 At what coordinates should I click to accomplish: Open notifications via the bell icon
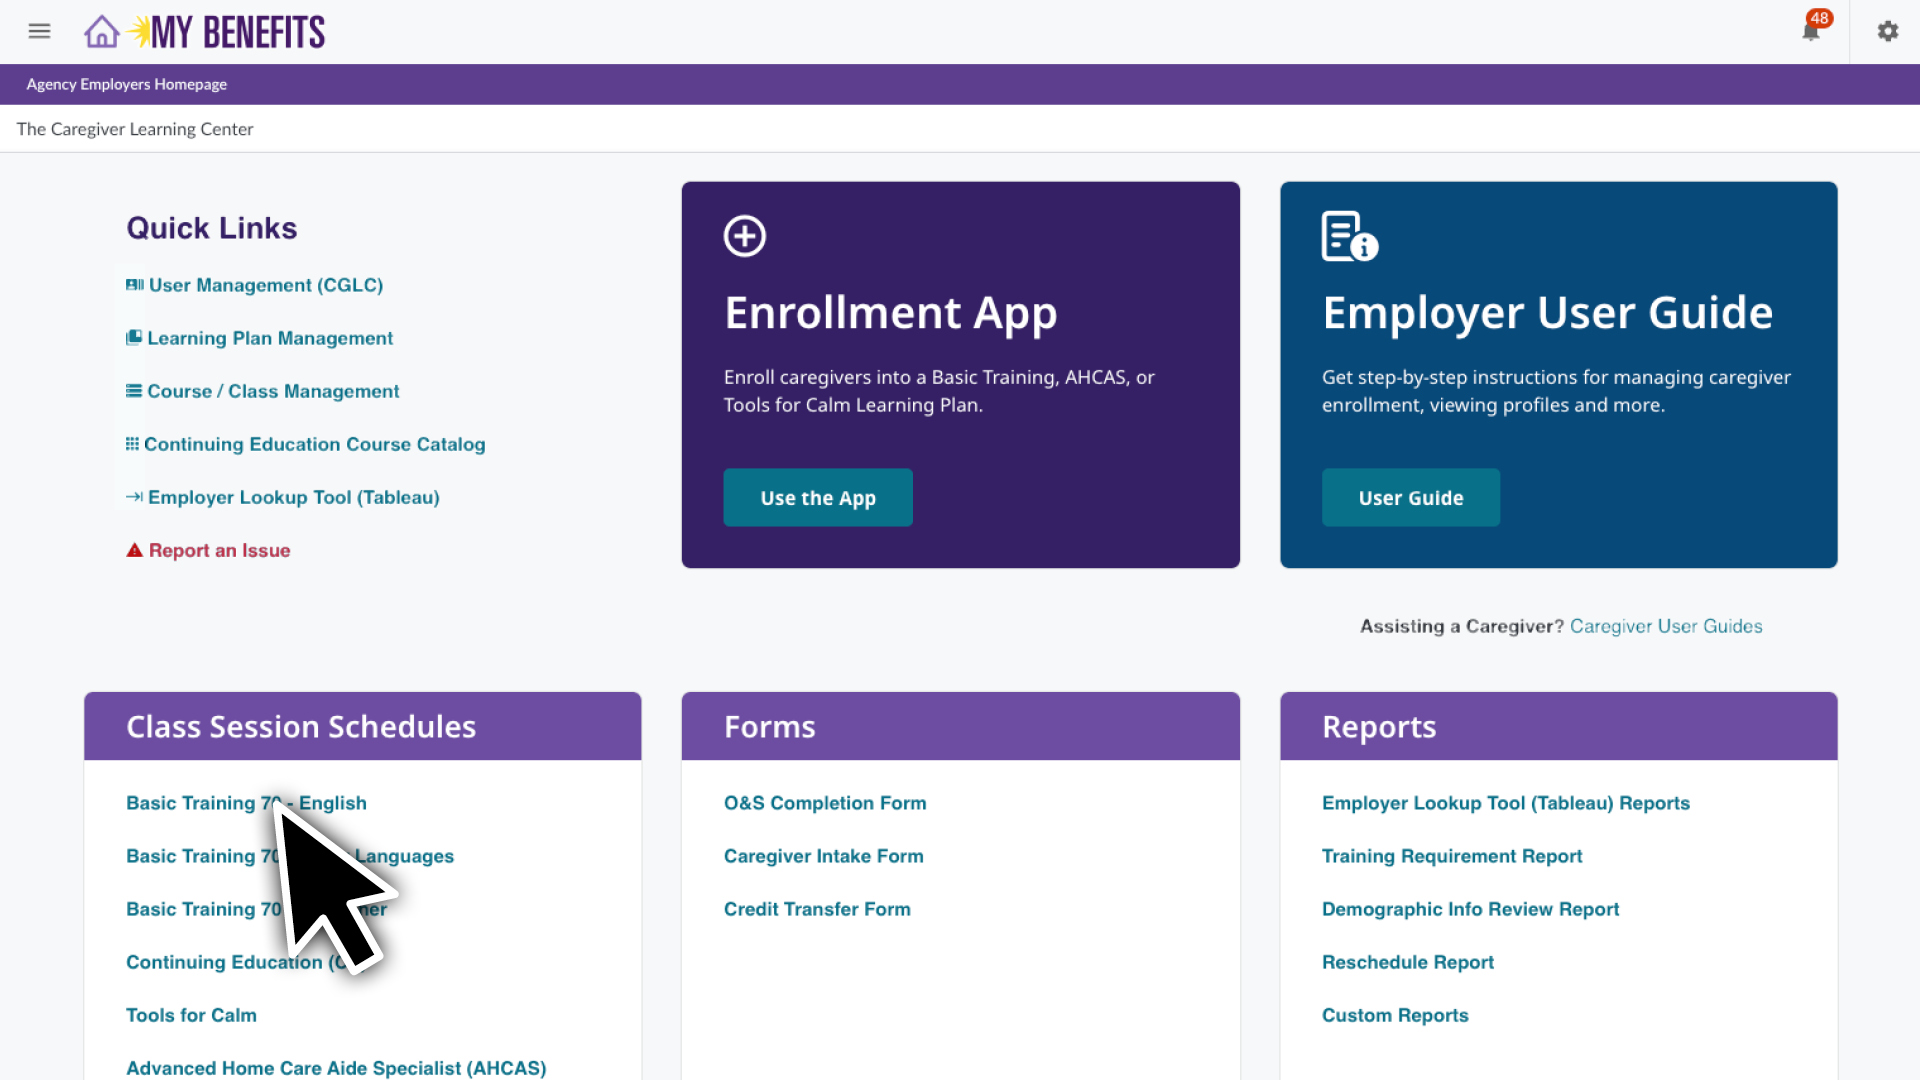click(x=1811, y=31)
